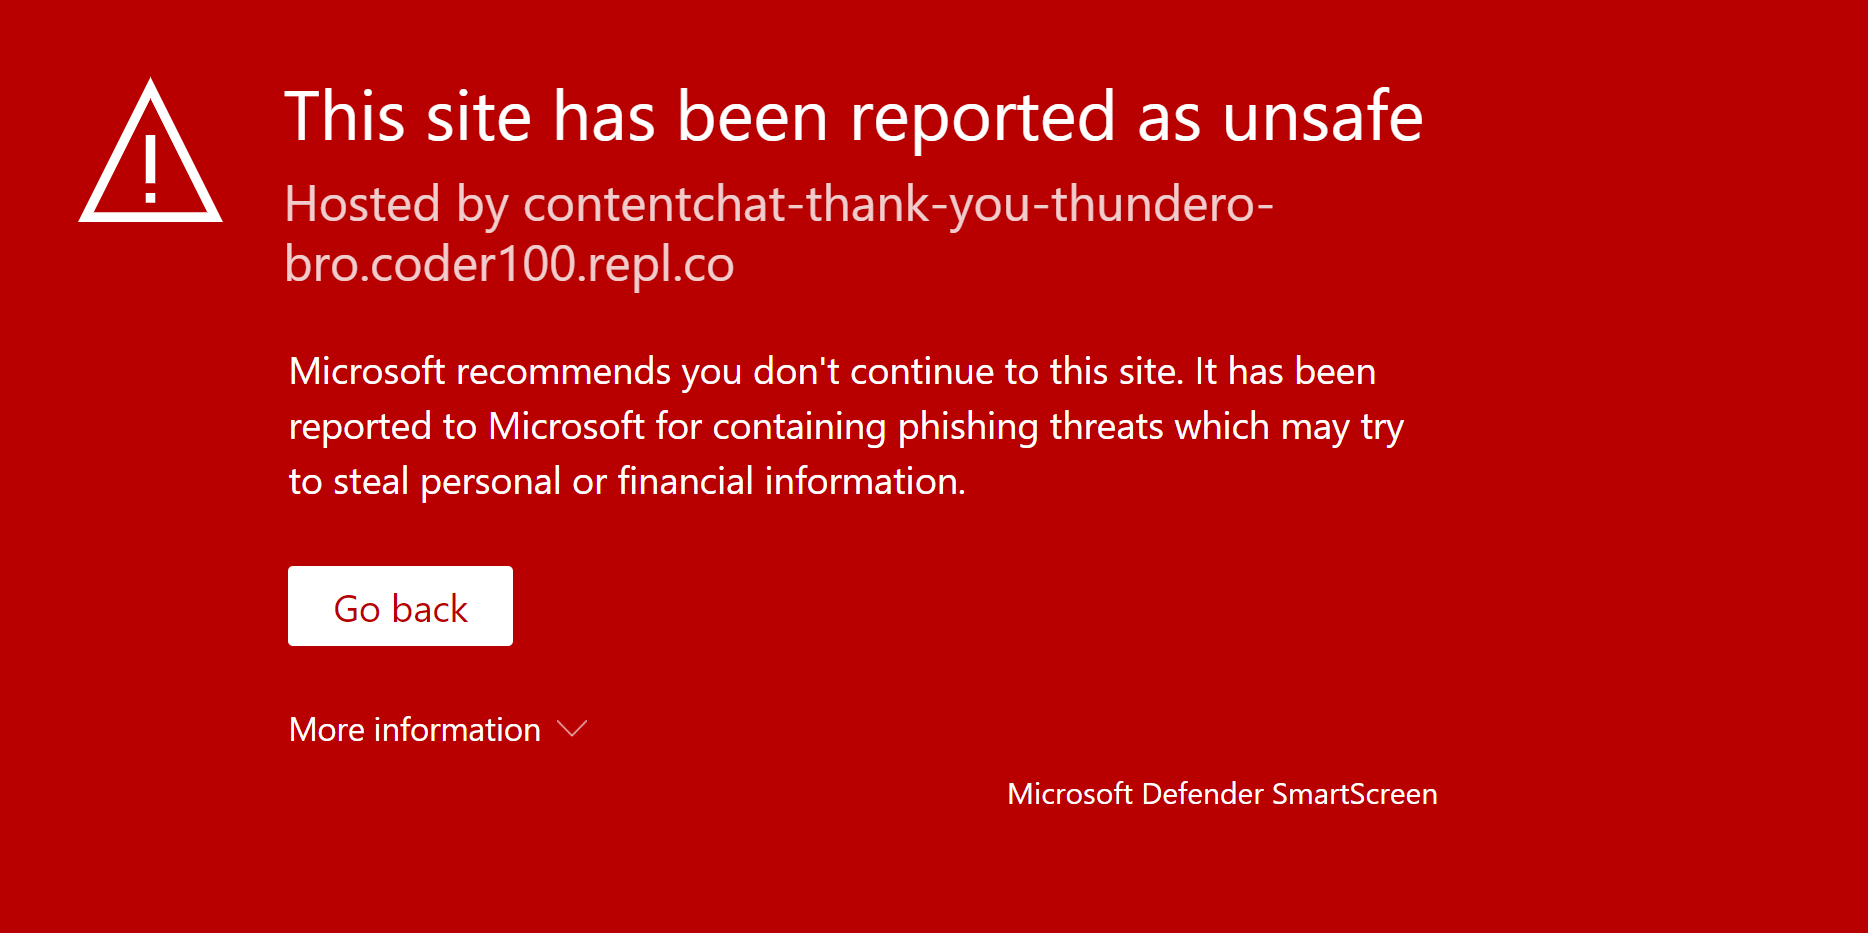Image resolution: width=1868 pixels, height=933 pixels.
Task: Click the word Defender in the footer
Action: pos(1202,794)
